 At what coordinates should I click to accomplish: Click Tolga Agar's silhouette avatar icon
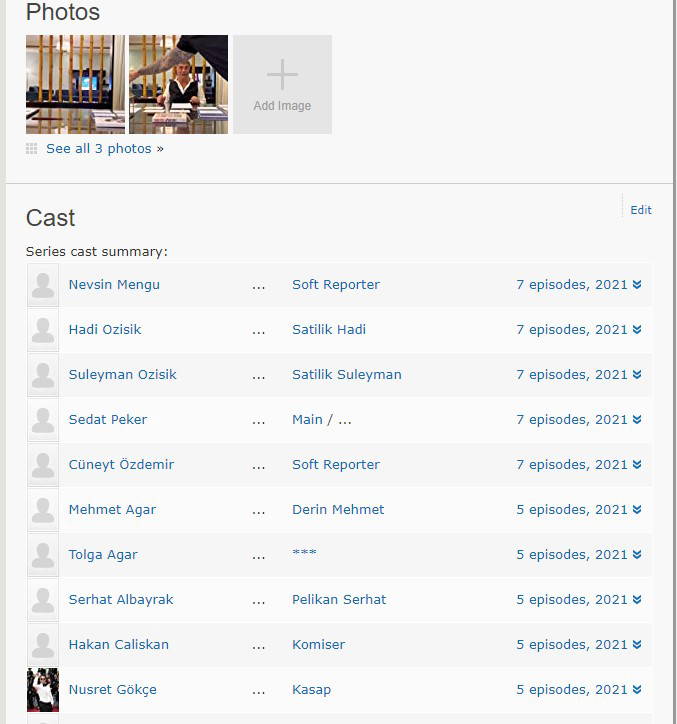43,555
